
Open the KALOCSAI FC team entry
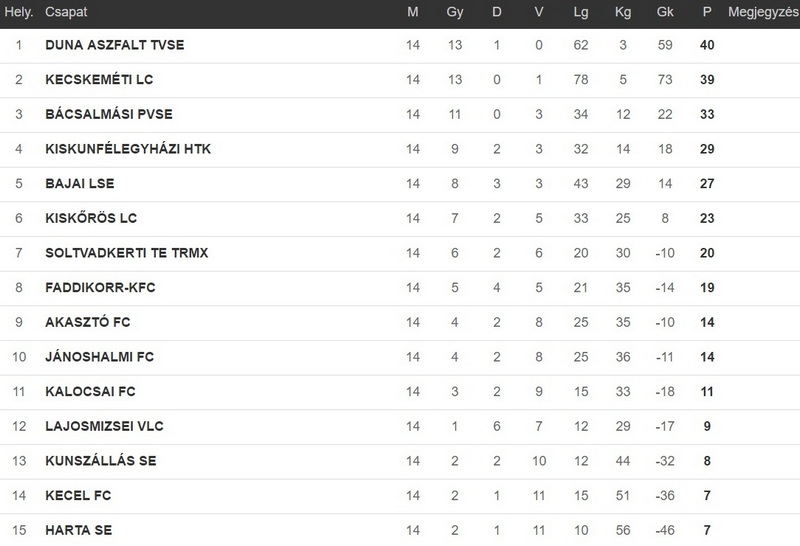click(90, 392)
